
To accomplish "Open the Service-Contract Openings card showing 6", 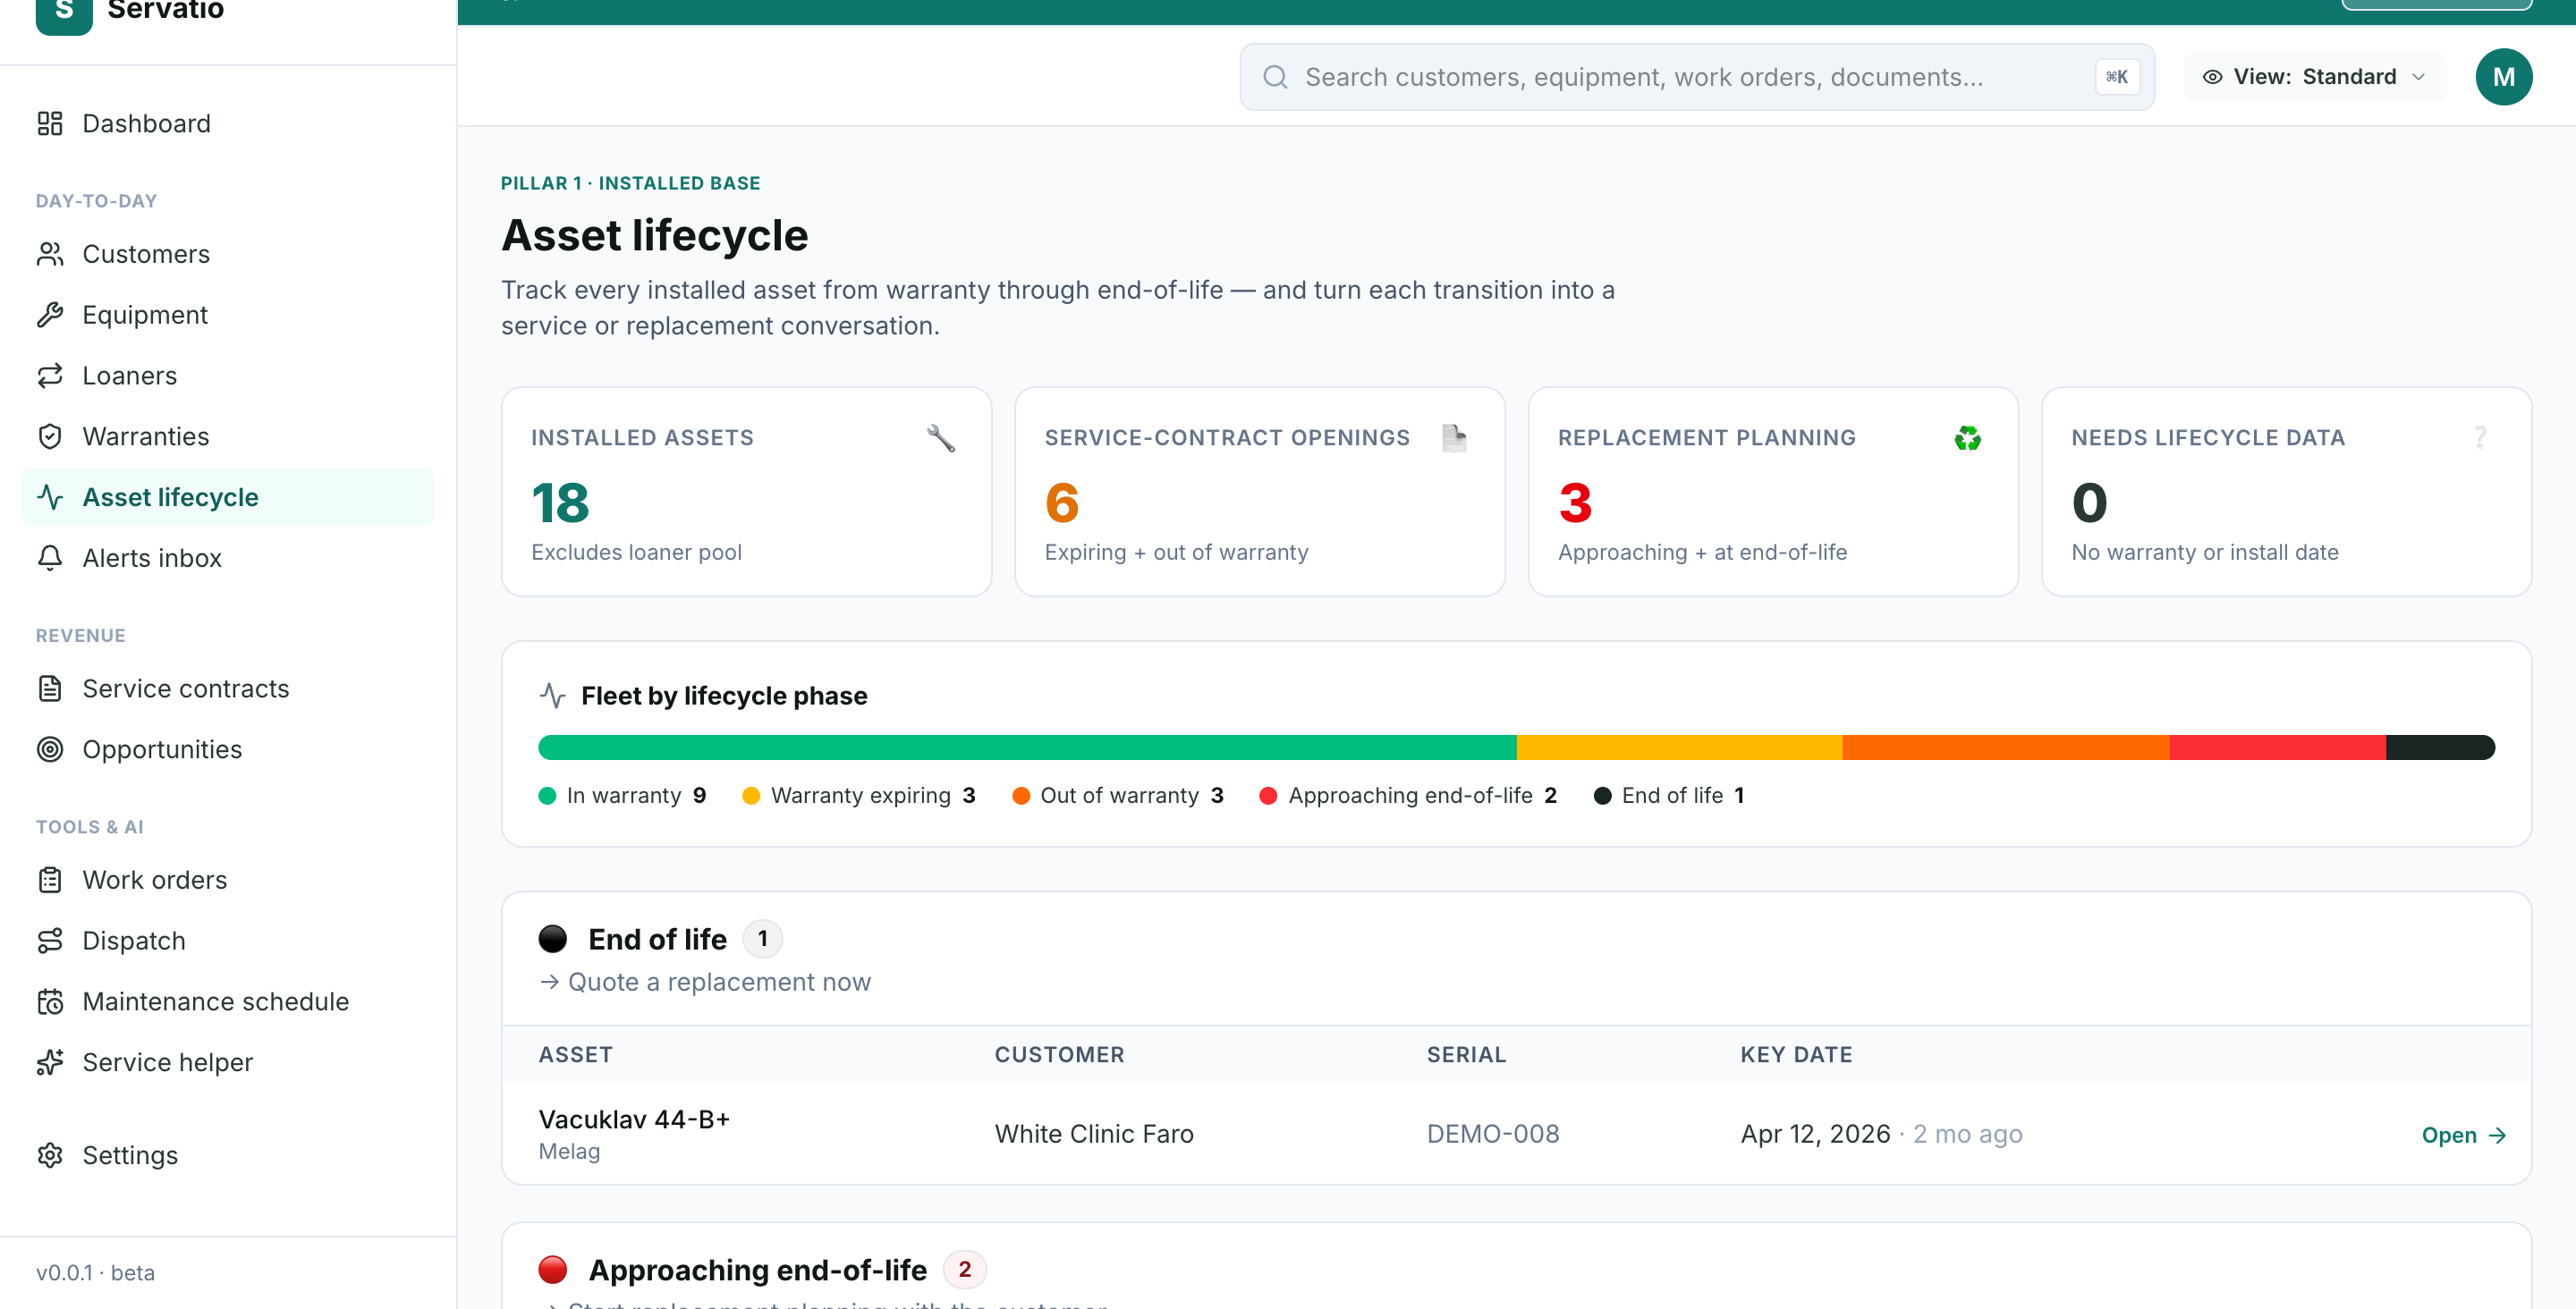I will click(1260, 492).
